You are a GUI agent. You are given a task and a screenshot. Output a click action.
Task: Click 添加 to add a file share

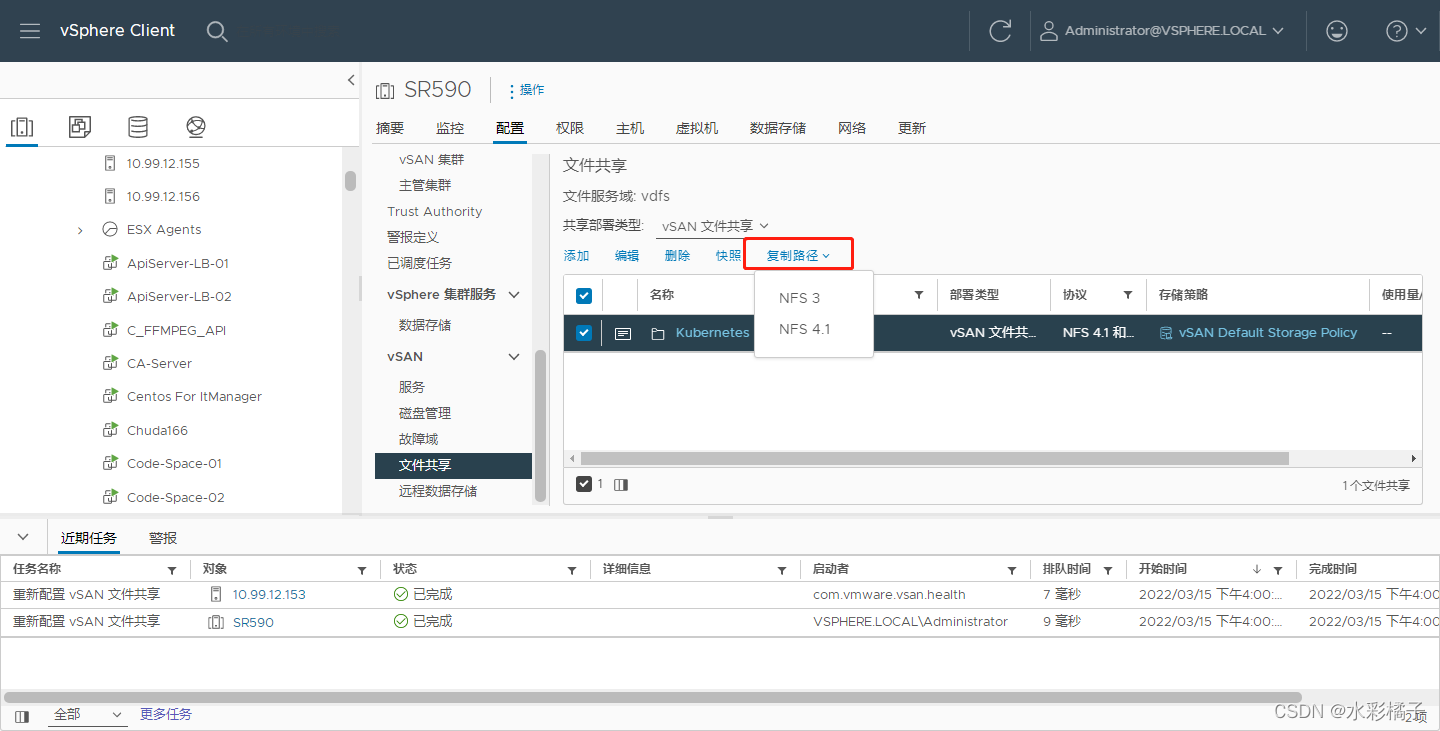[577, 256]
